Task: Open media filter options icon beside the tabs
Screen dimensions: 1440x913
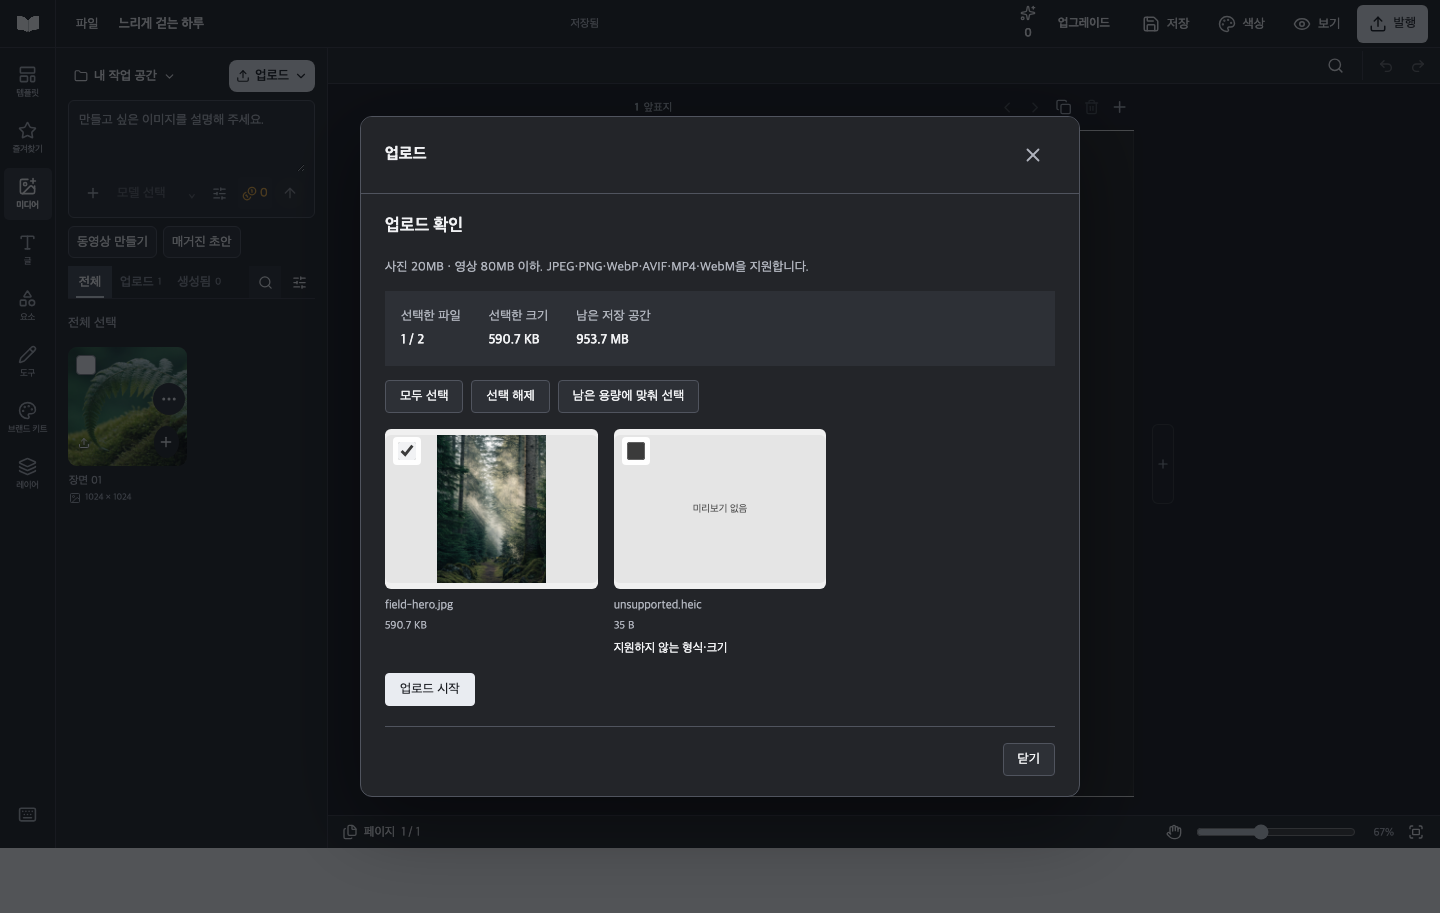Action: pos(299,283)
